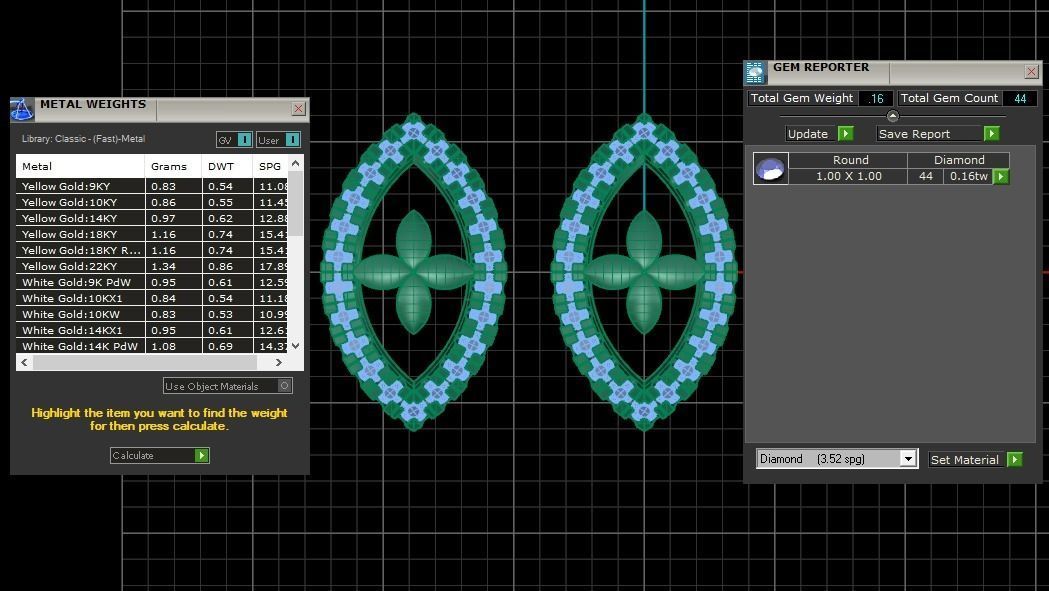The height and width of the screenshot is (591, 1049).
Task: Click the horizontal scrollbar in the metal table
Action: pyautogui.click(x=145, y=362)
